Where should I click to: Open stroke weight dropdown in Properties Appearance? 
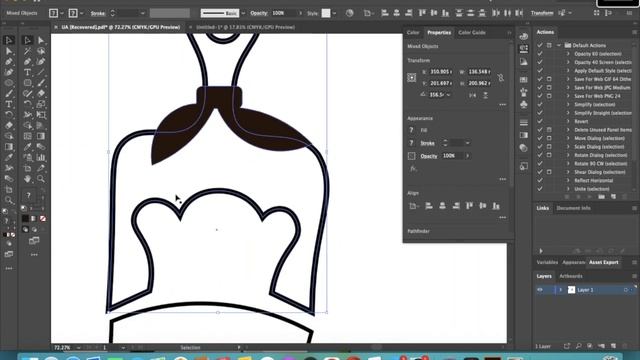(467, 143)
